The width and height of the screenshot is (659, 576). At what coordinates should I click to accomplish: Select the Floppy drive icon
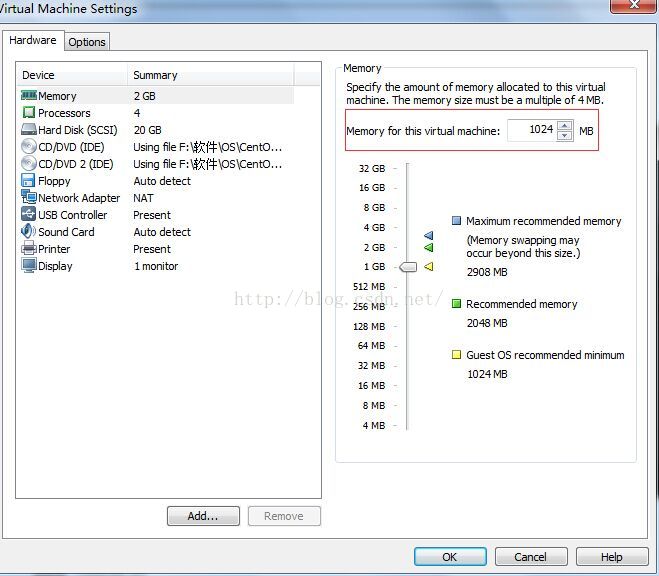coord(29,181)
